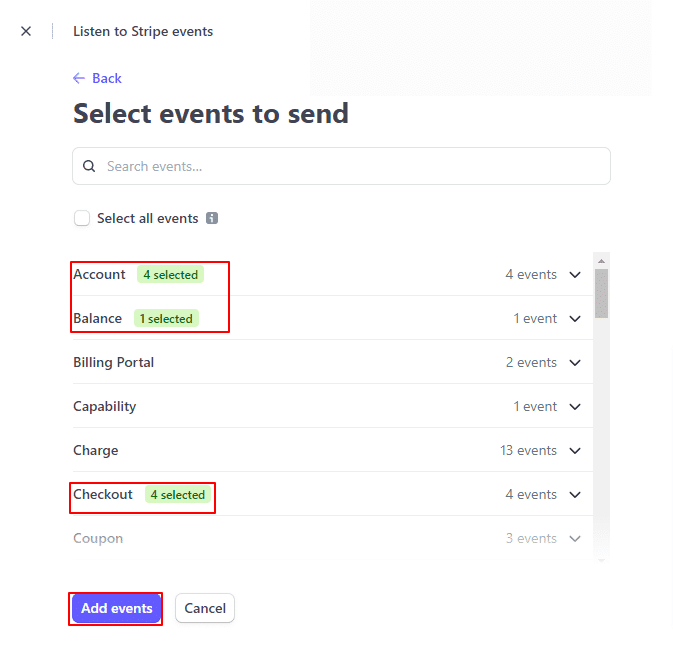
Task: Click the events list scrollbar thumb
Action: 601,294
